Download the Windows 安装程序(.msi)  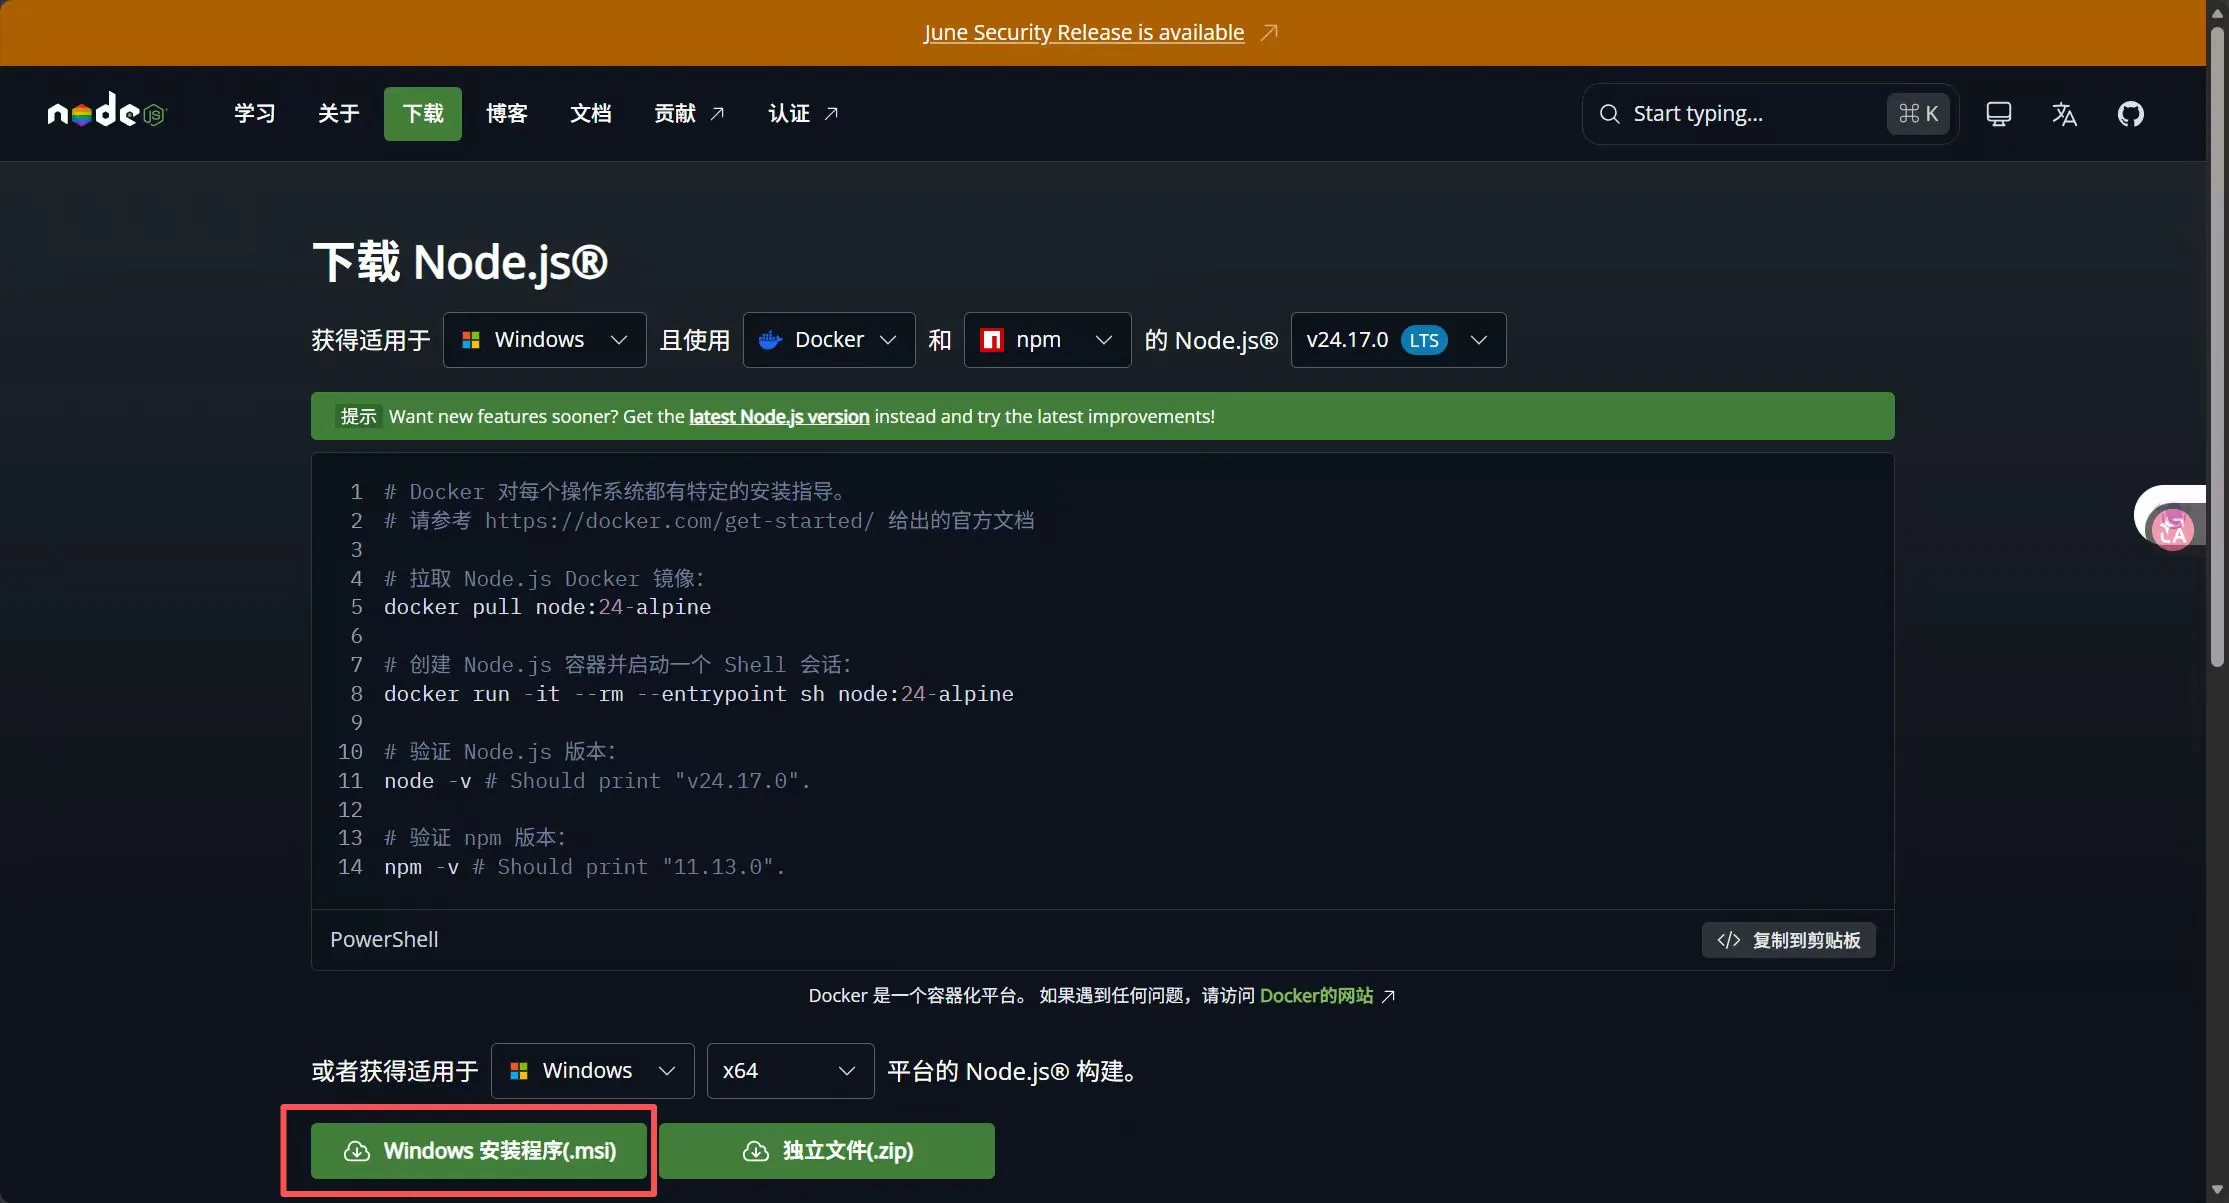coord(478,1151)
